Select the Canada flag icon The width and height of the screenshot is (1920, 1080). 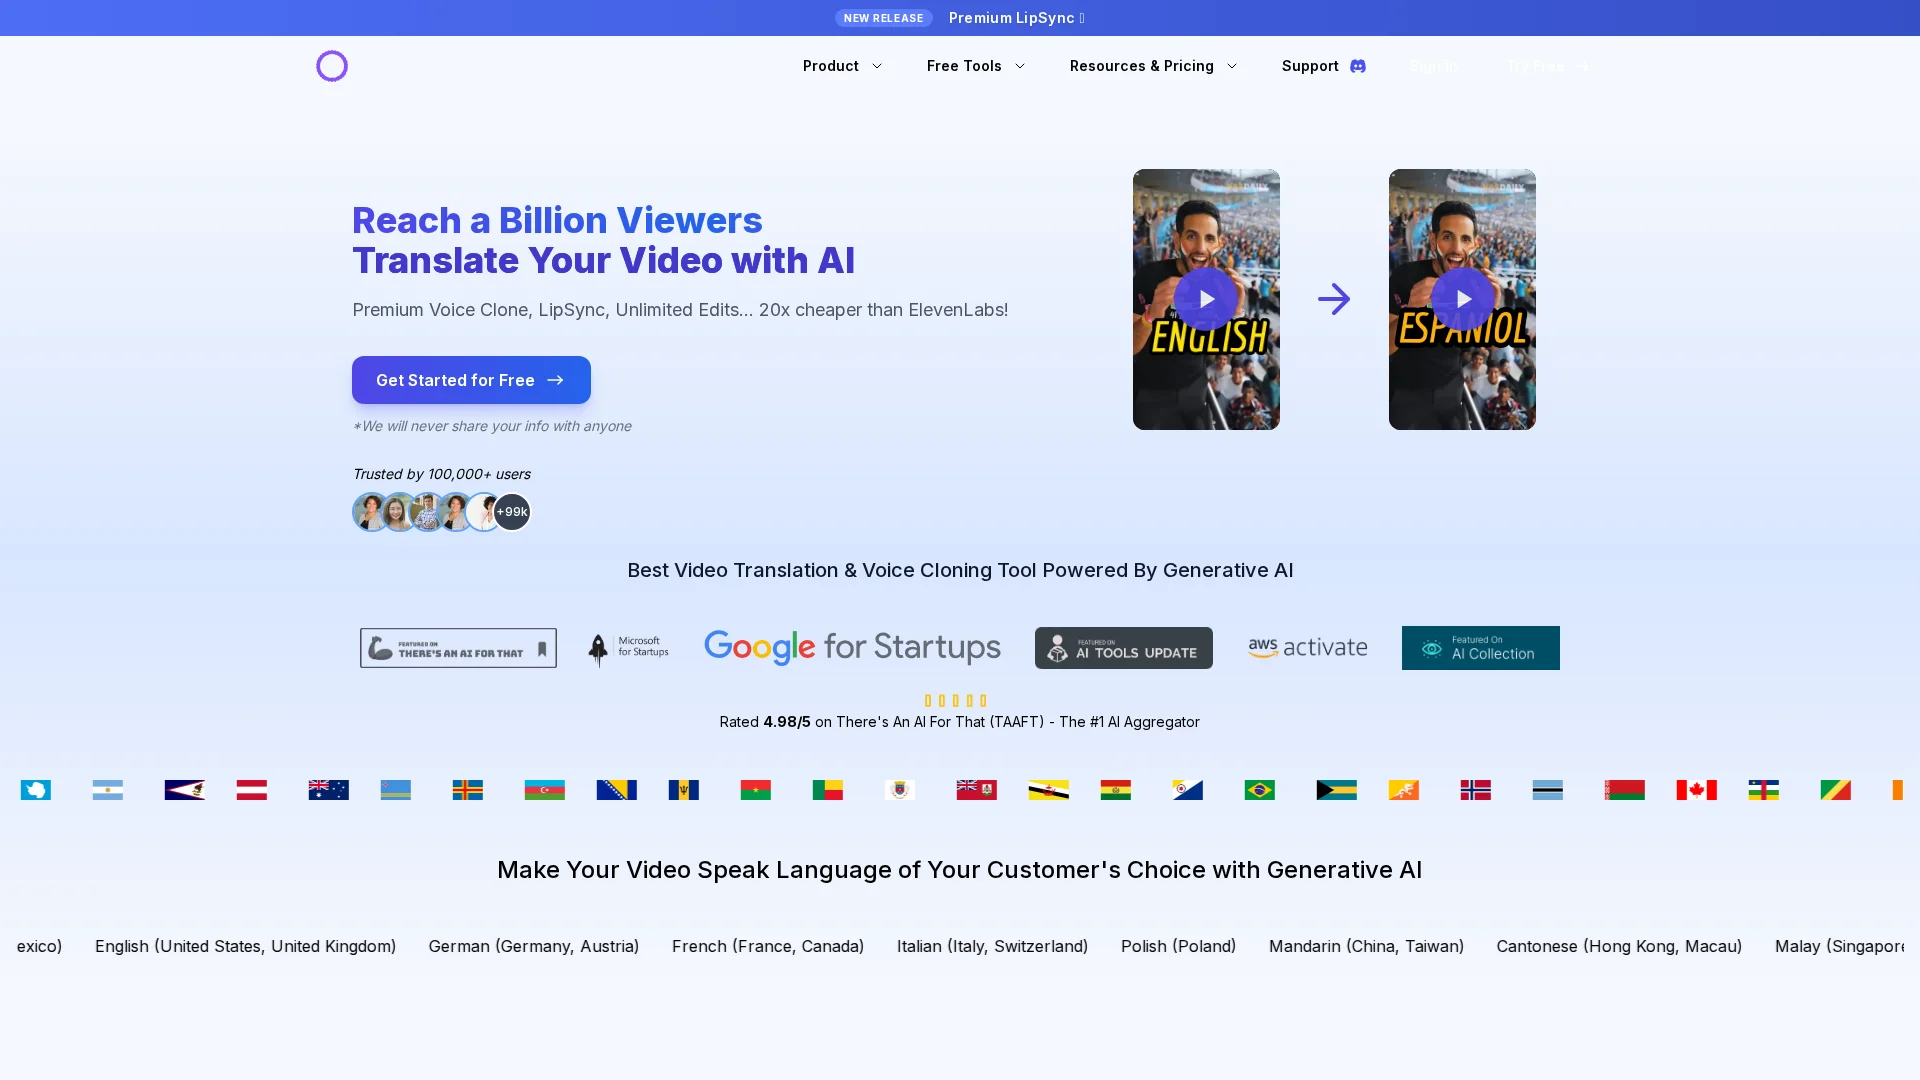point(1696,790)
